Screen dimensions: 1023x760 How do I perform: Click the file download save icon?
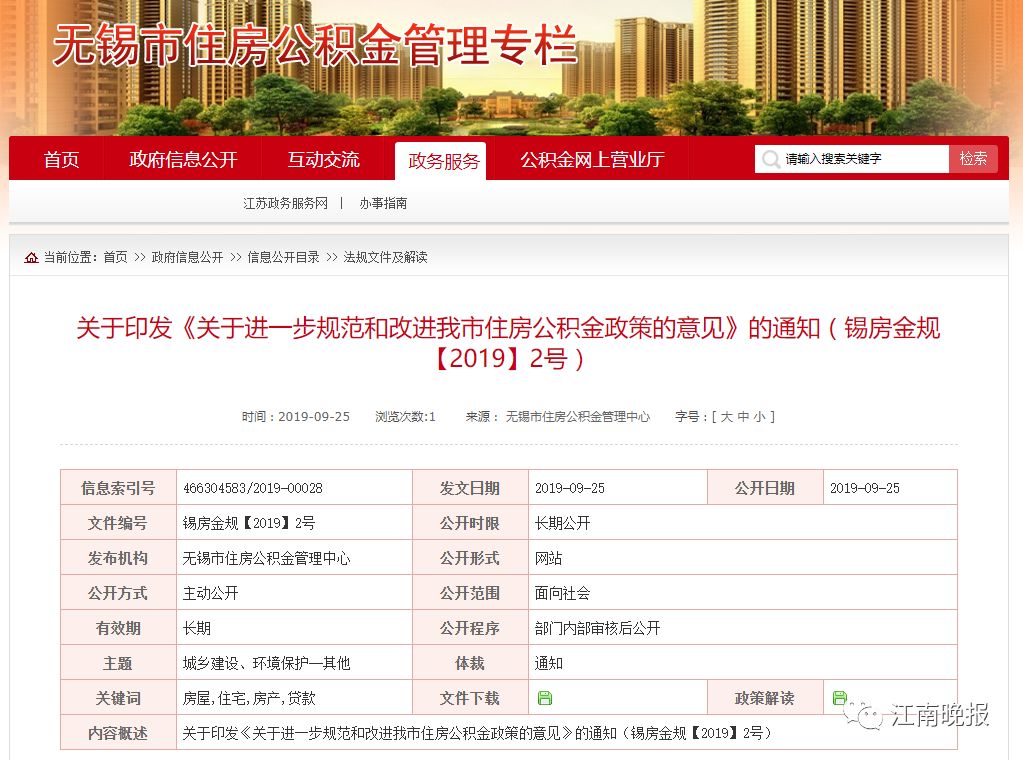tap(545, 698)
